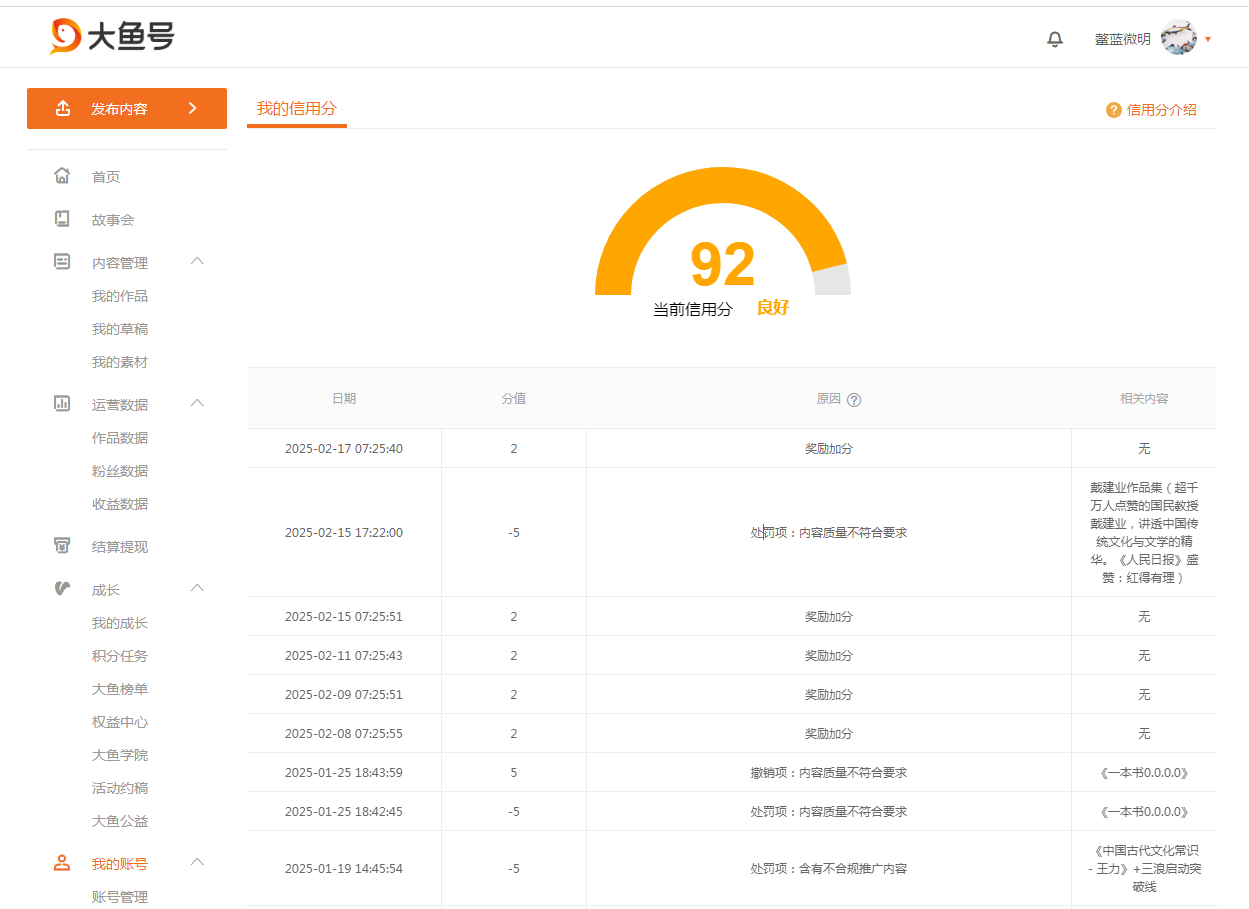Open 故事会 in sidebar
Screen dimensions: 1249x909
coord(113,220)
